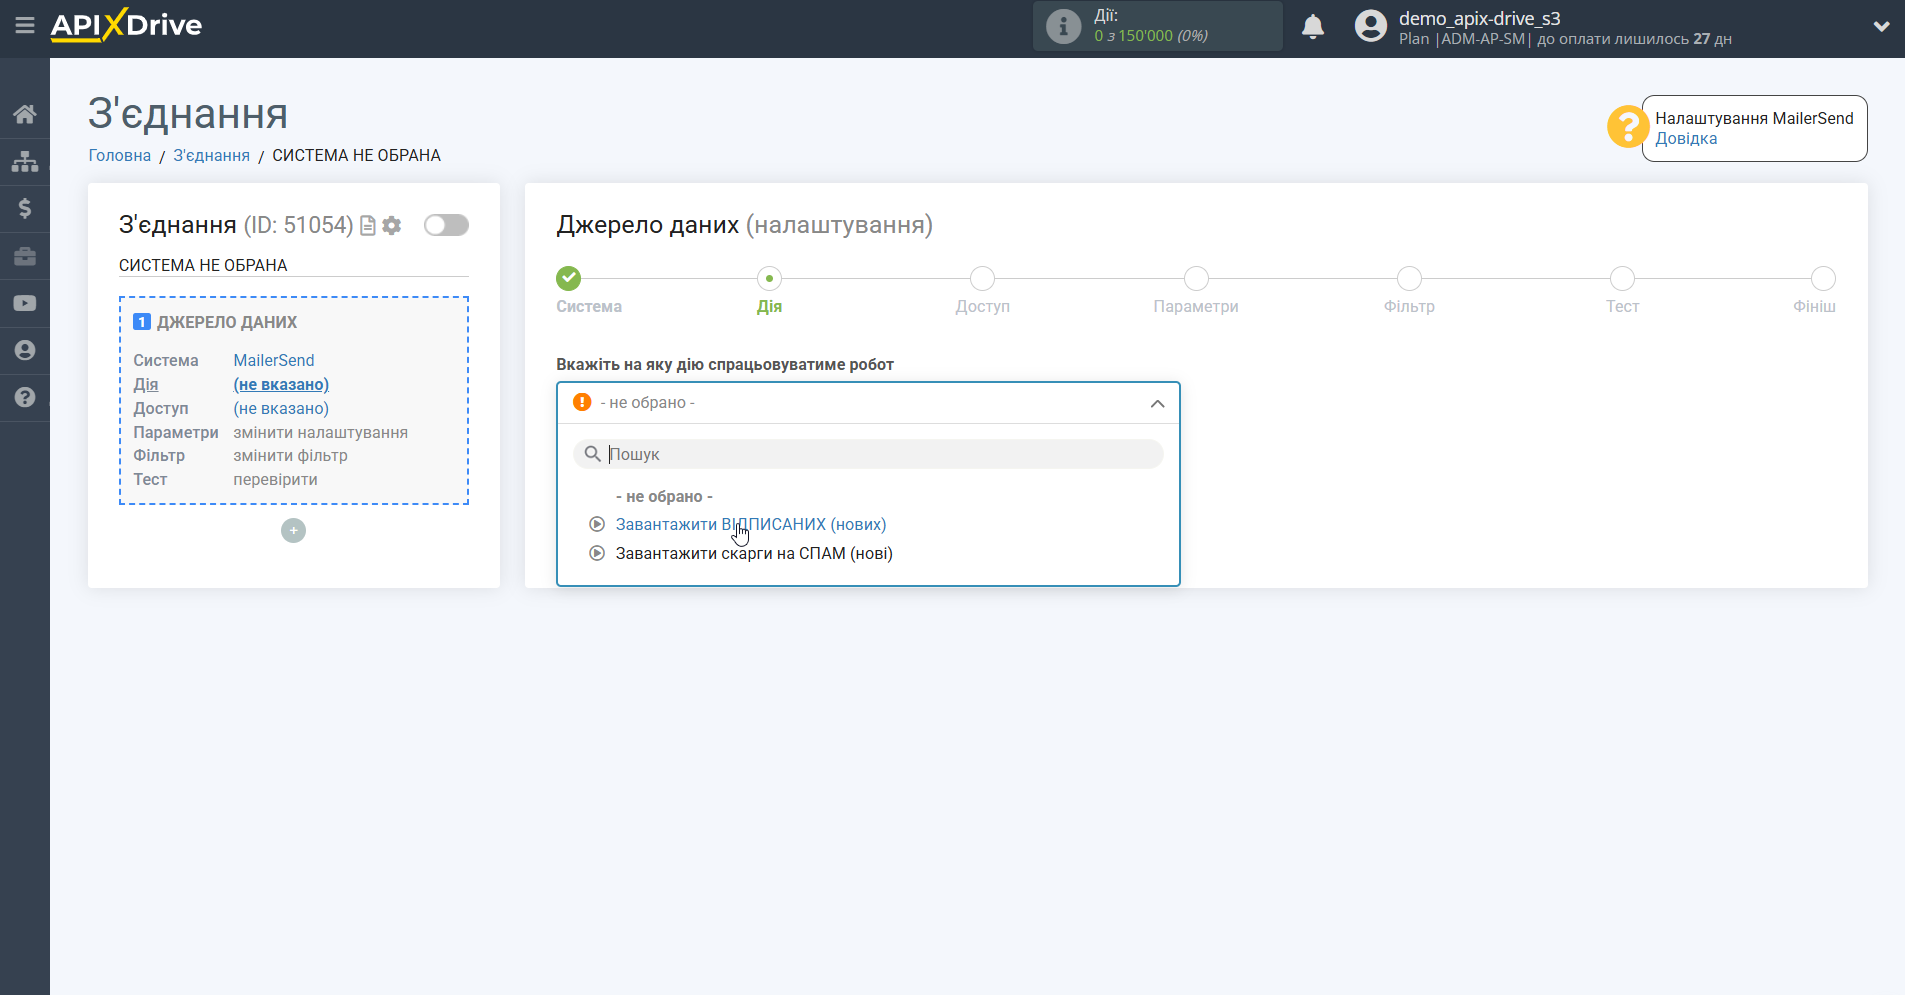This screenshot has width=1905, height=995.
Task: Open the briefcase sidebar icon
Action: [25, 256]
